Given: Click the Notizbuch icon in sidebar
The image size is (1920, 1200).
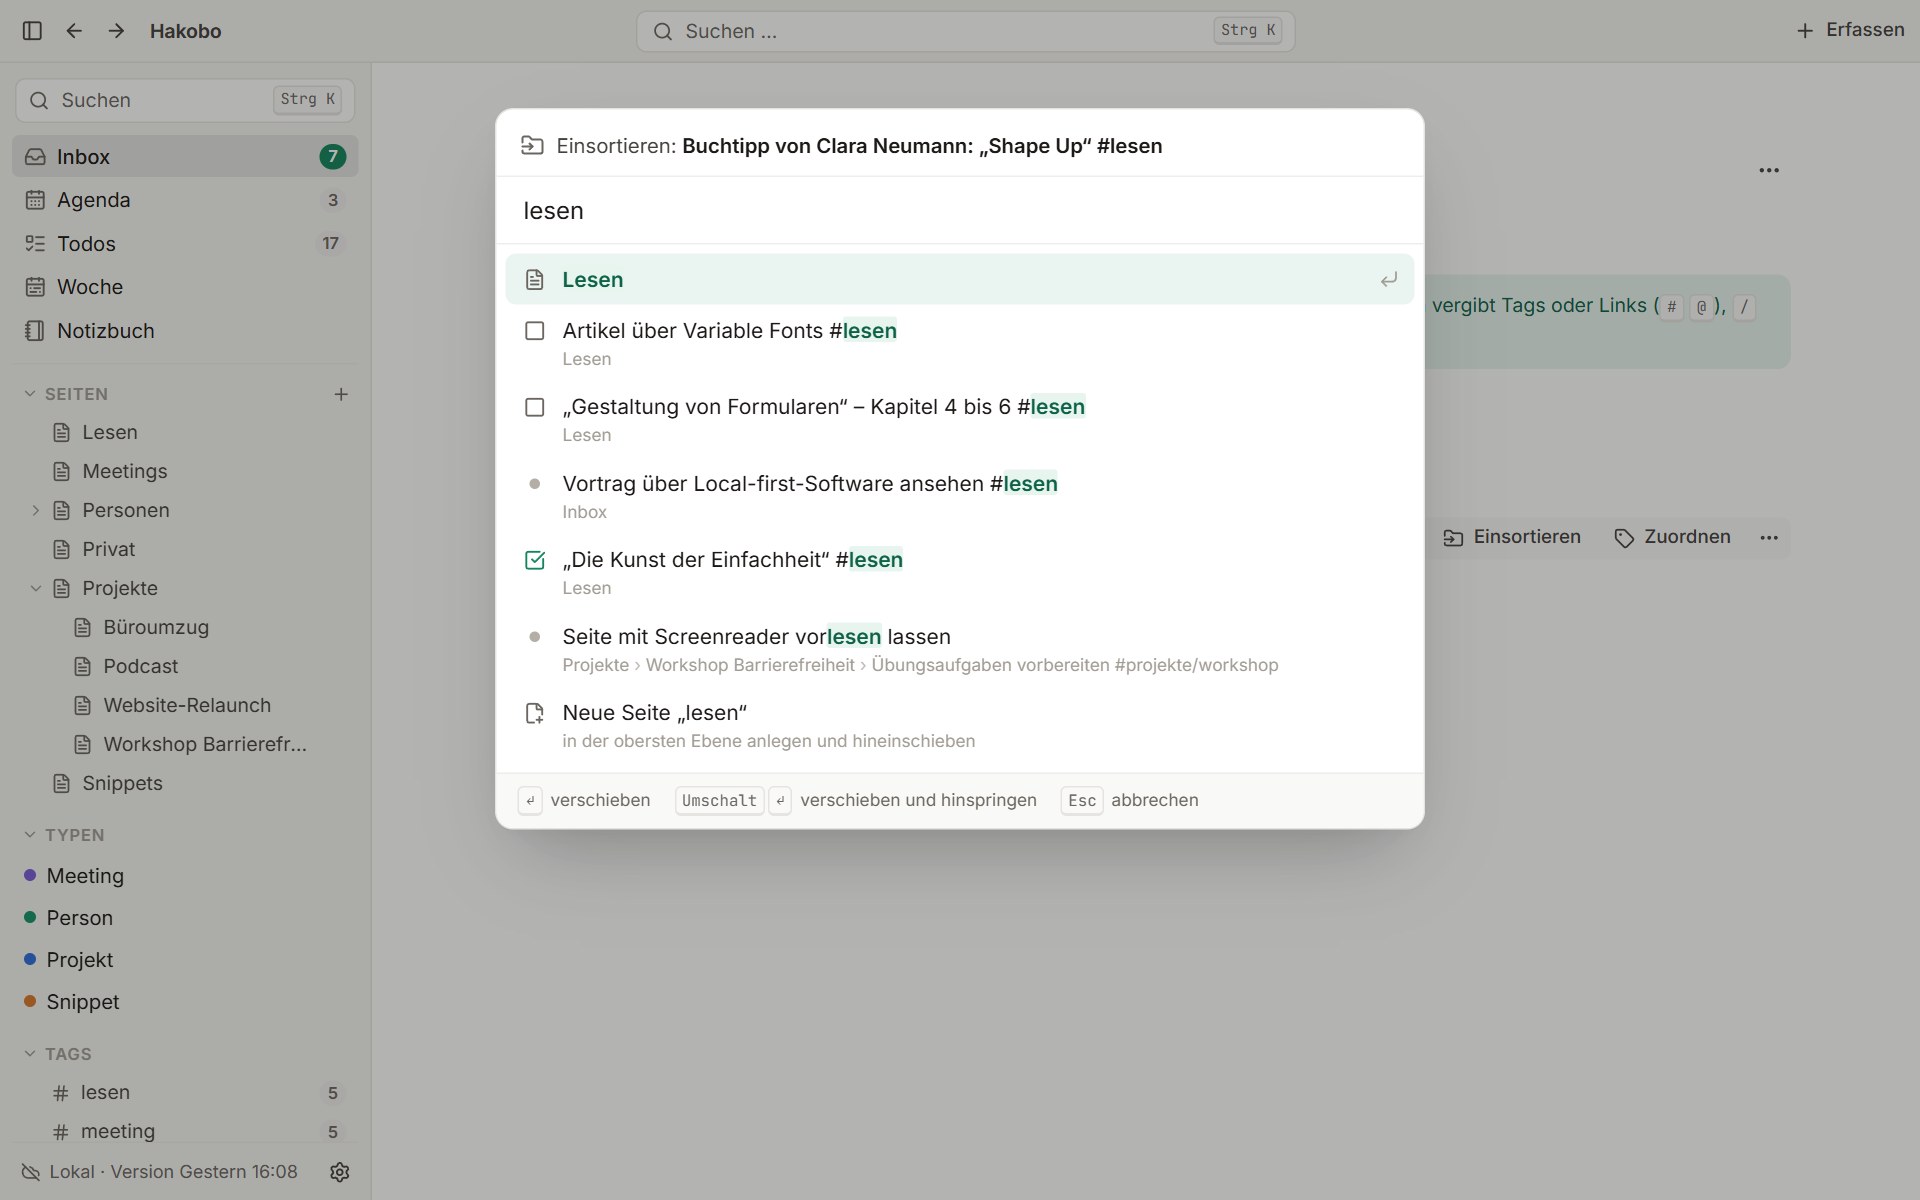Looking at the screenshot, I should coord(35,331).
